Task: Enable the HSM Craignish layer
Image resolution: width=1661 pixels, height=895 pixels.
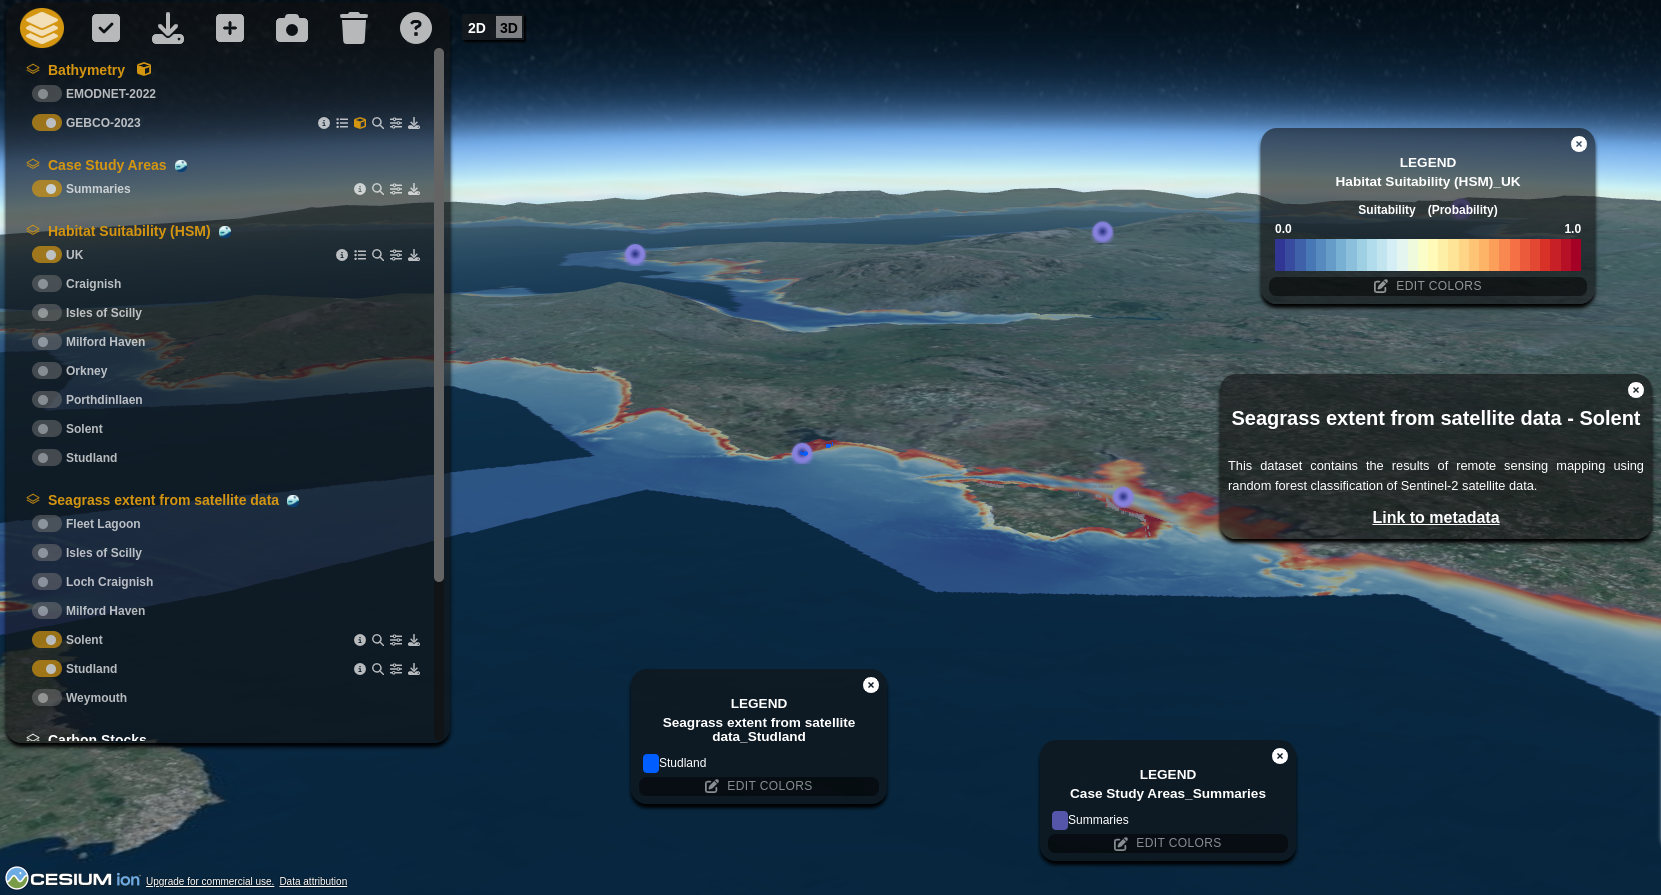Action: pyautogui.click(x=46, y=284)
